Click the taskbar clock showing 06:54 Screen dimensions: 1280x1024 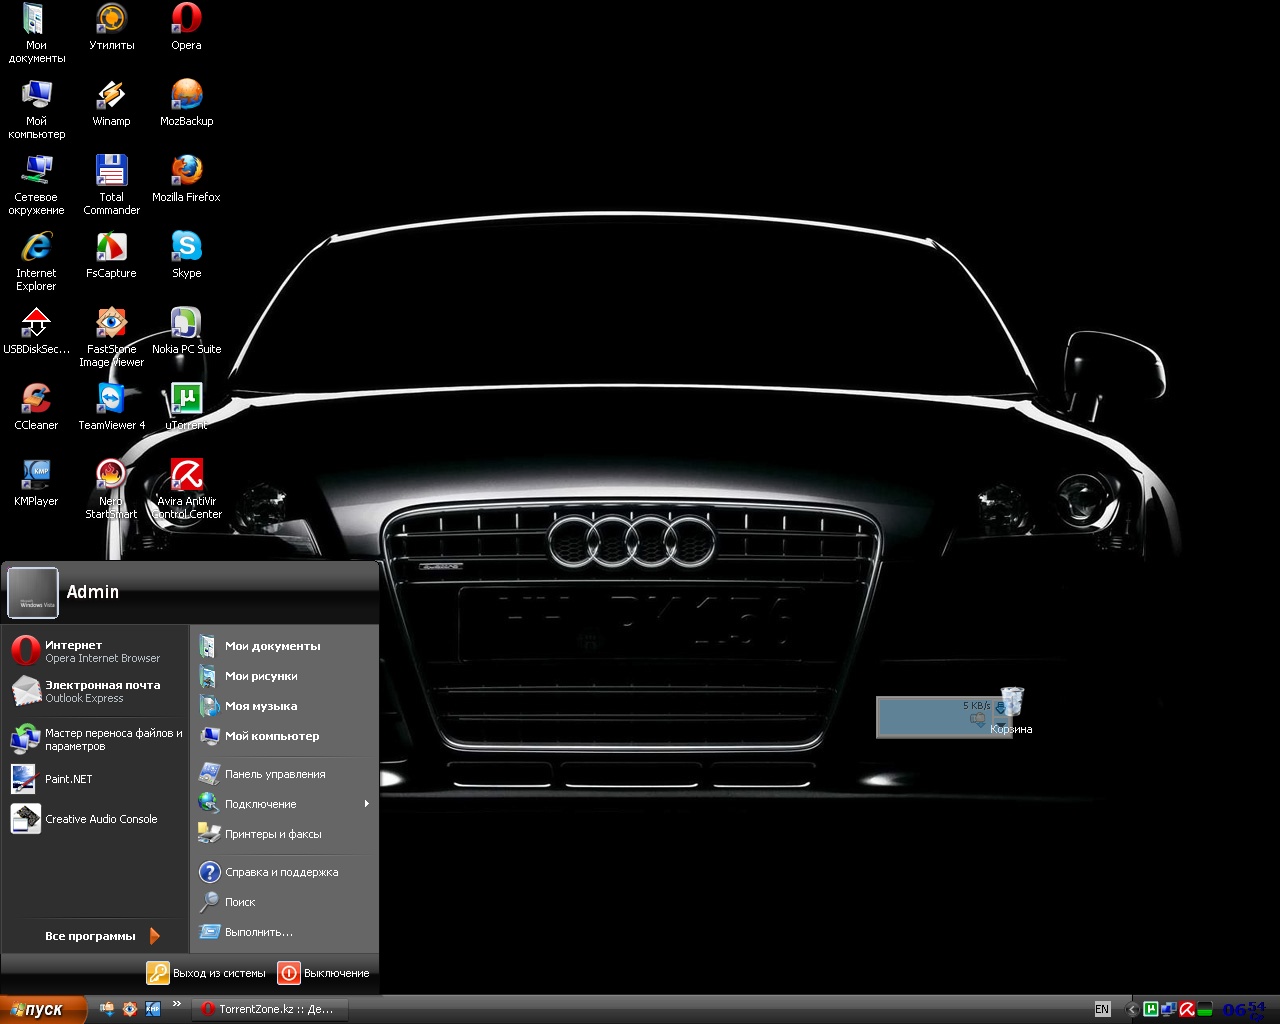click(1243, 1010)
